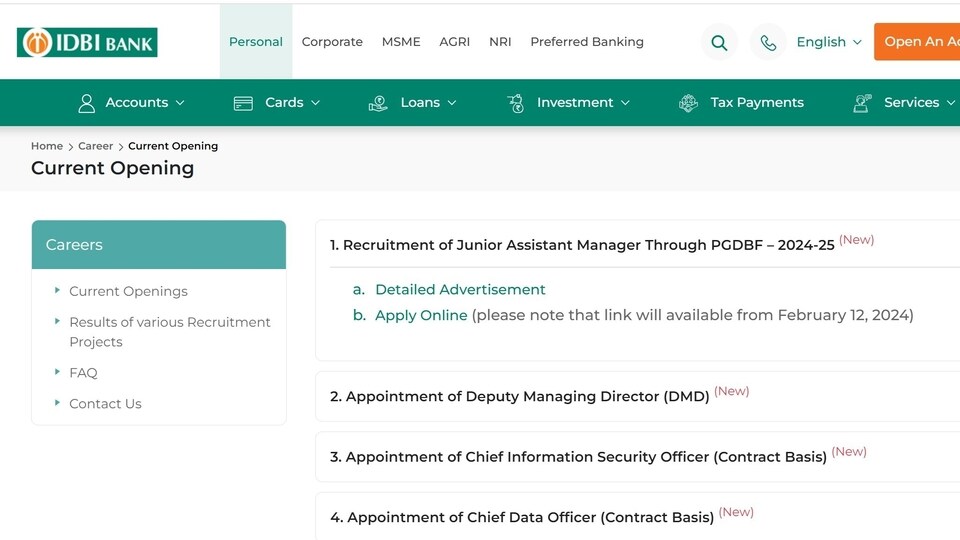Open Current Openings in Careers sidebar

pyautogui.click(x=128, y=291)
